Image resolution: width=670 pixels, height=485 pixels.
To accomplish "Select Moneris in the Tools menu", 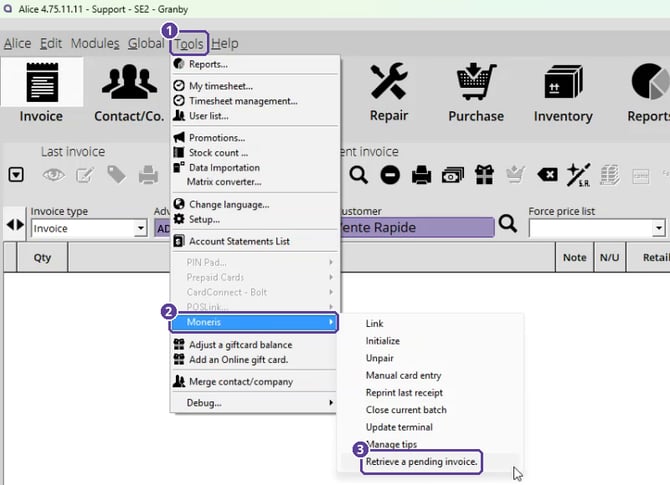I will 254,322.
